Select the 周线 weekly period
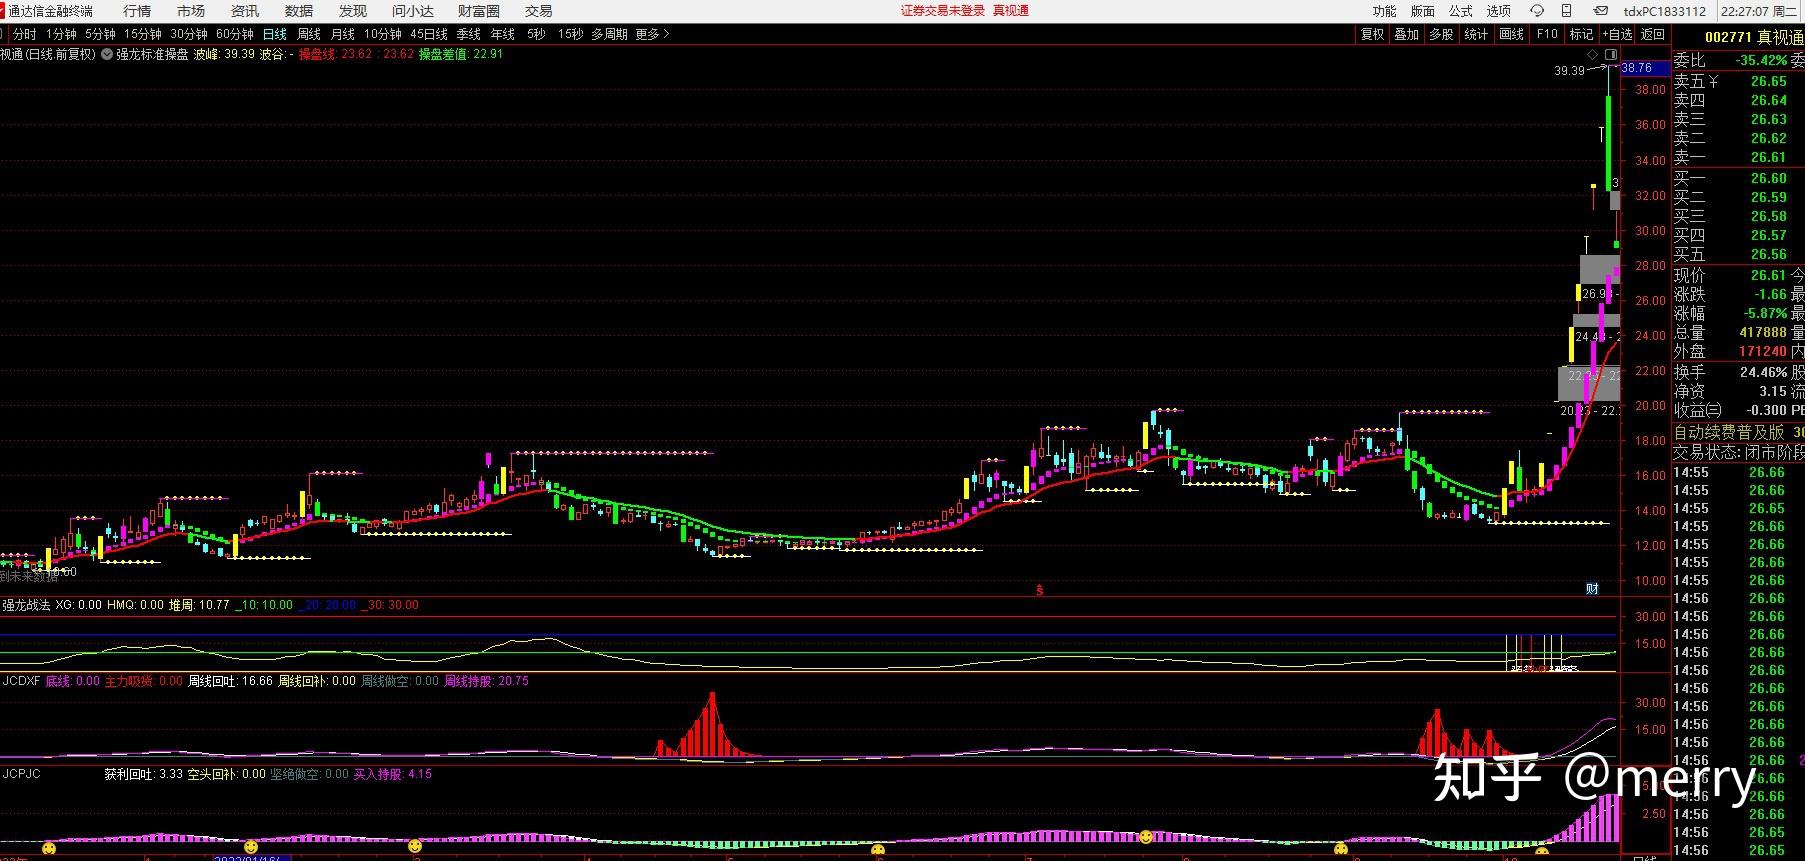The height and width of the screenshot is (861, 1805). coord(309,34)
